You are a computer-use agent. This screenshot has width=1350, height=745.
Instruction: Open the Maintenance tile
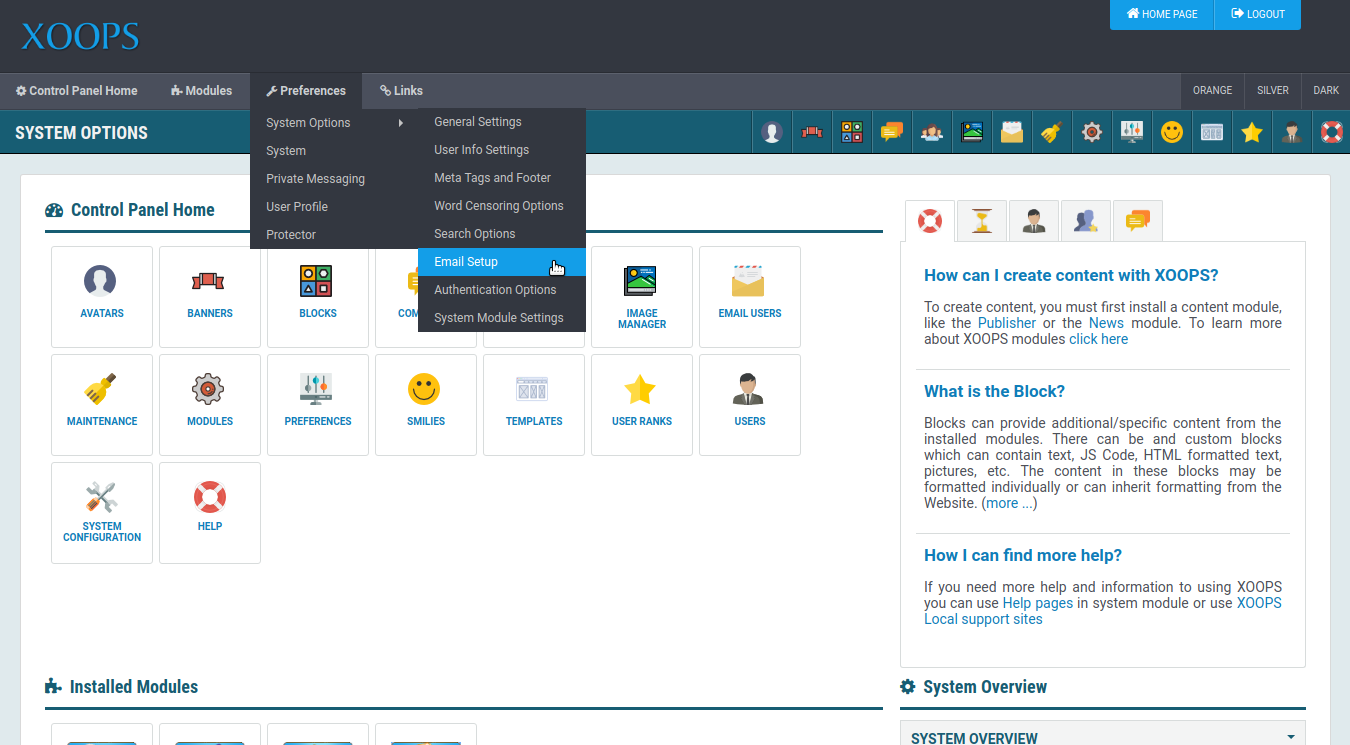click(x=102, y=405)
